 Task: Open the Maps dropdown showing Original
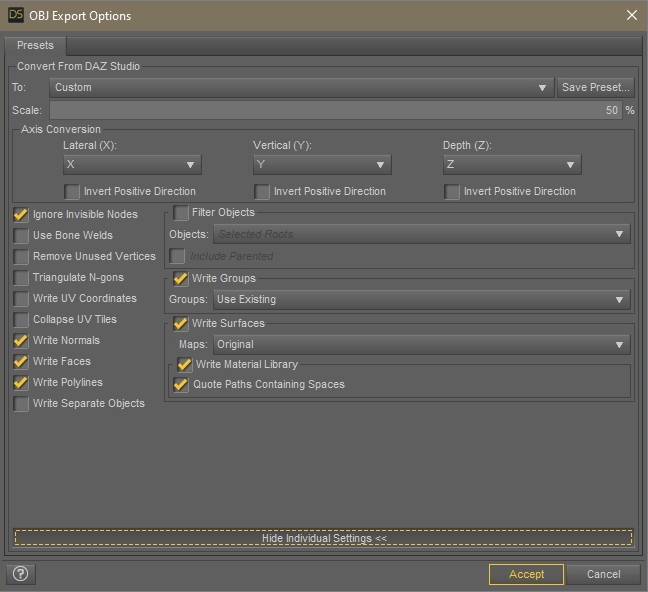(422, 345)
